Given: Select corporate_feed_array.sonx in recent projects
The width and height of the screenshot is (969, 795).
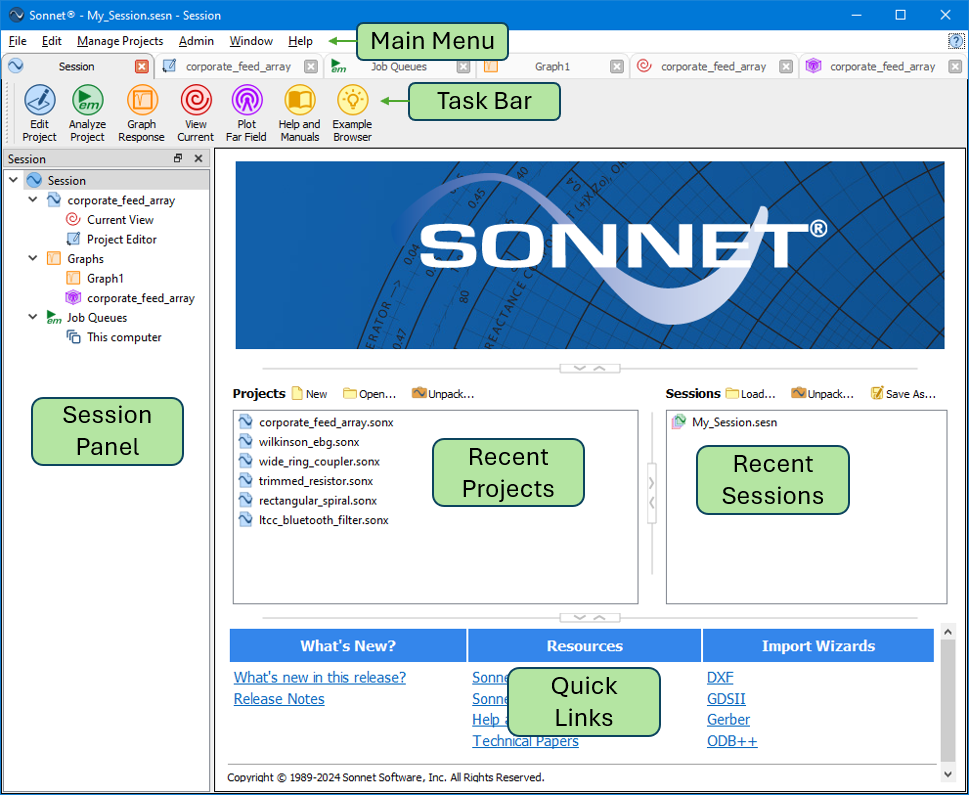Looking at the screenshot, I should point(326,422).
